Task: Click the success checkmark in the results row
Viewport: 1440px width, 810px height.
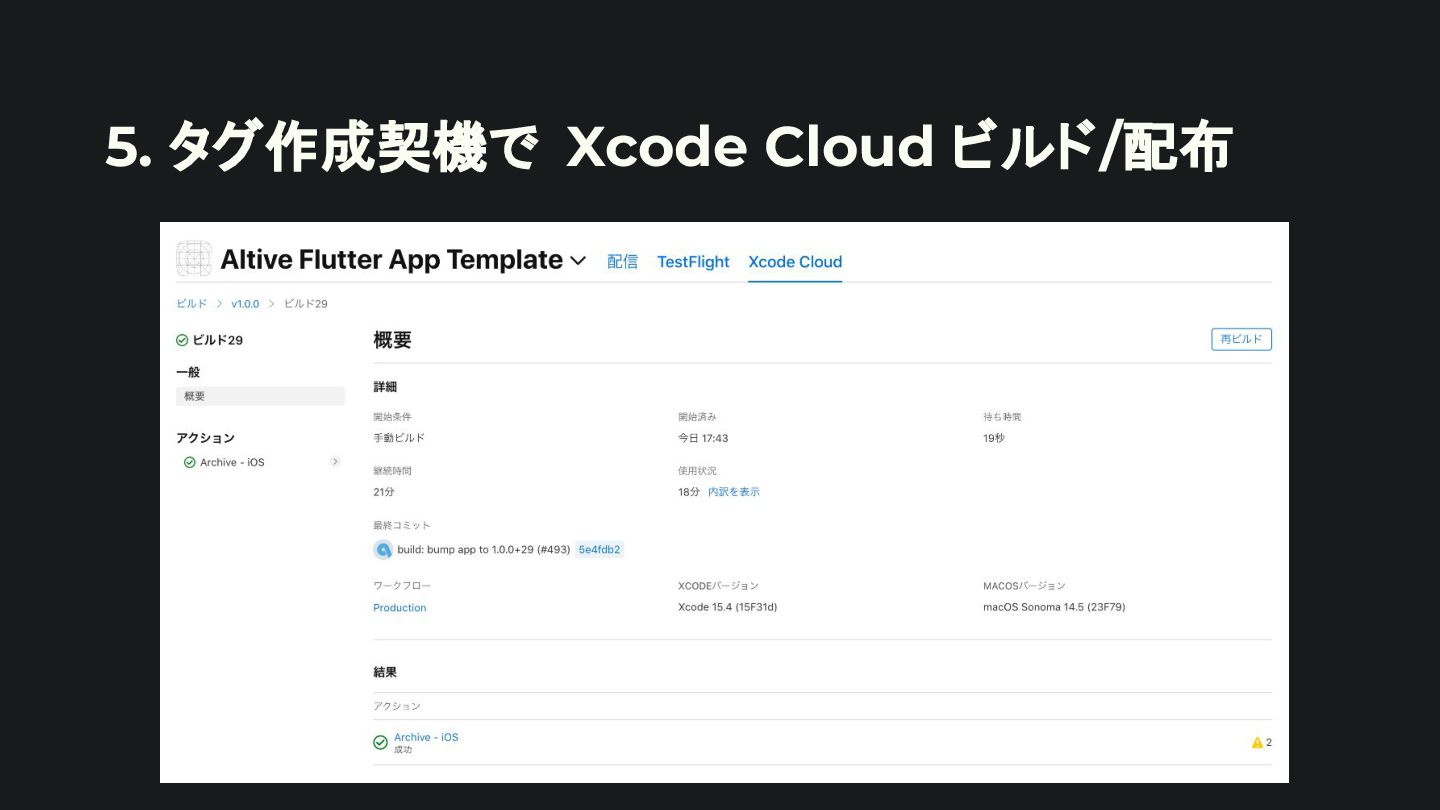Action: (x=380, y=743)
